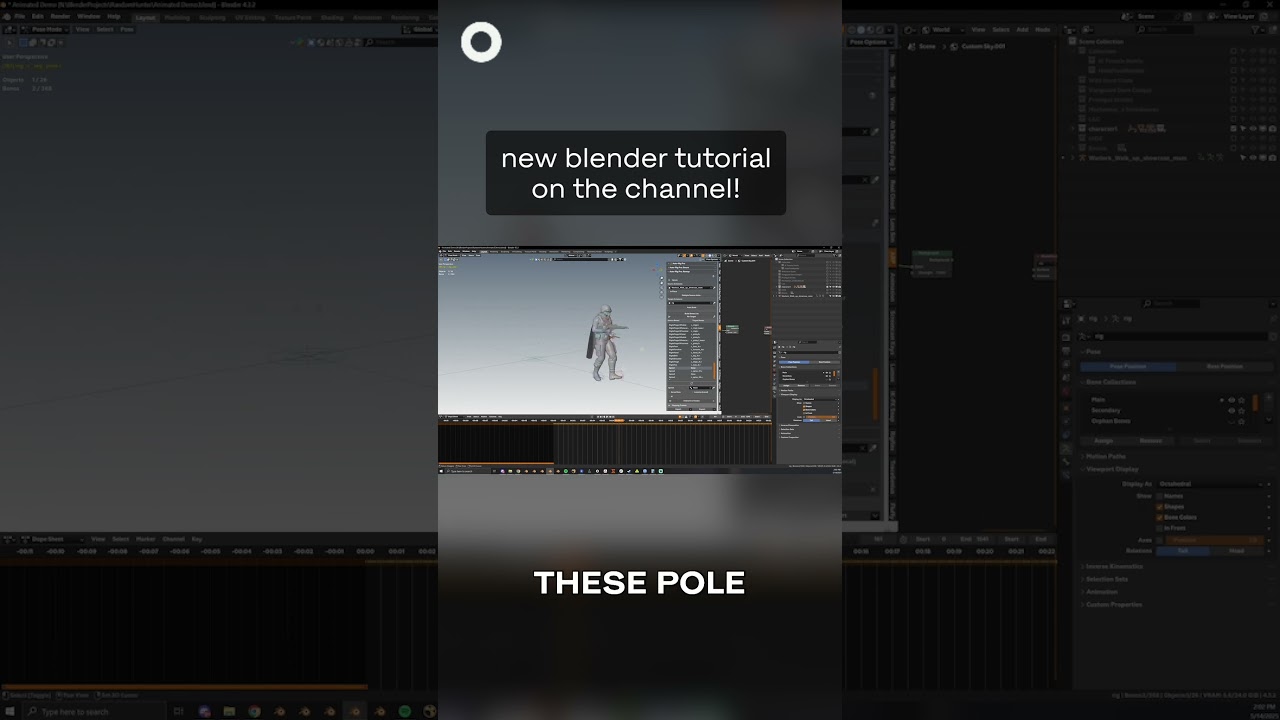Add a new bone collection with plus
1280x720 pixels.
click(1268, 397)
